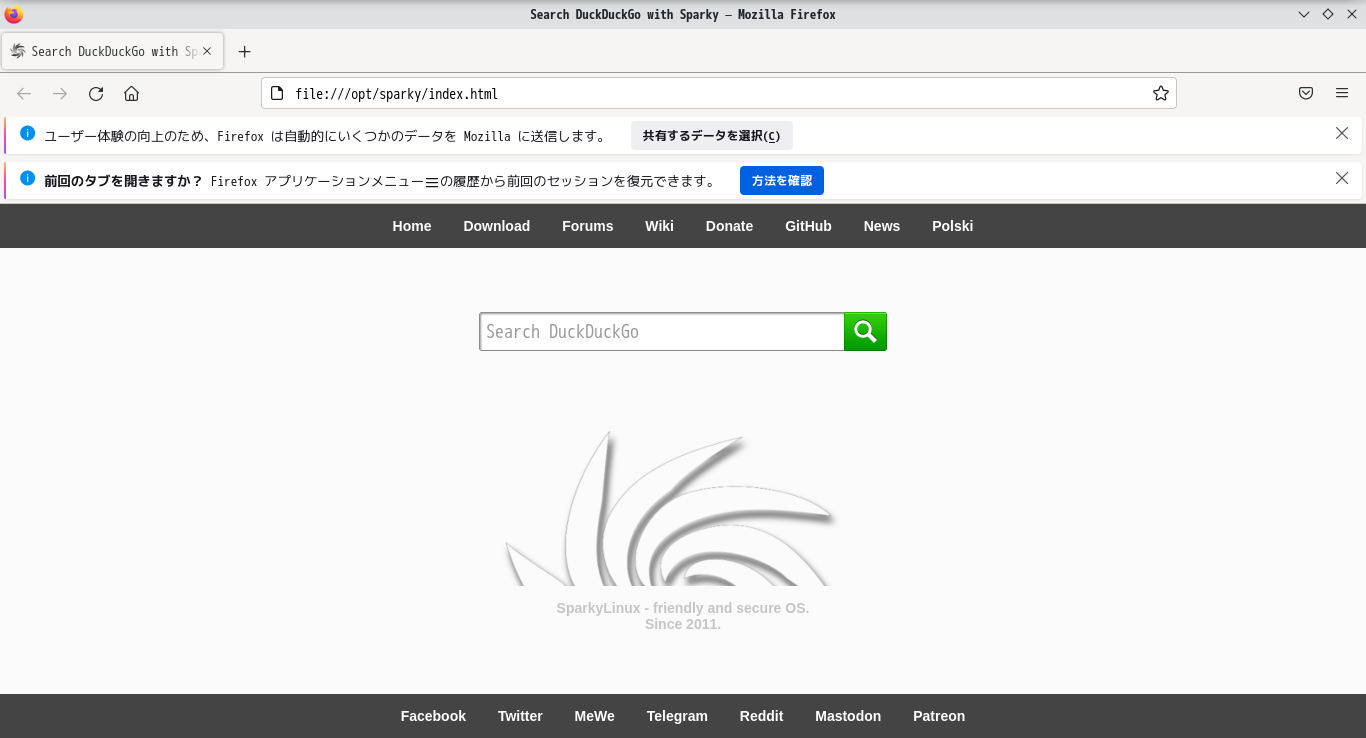1366x738 pixels.
Task: Dismiss the Mozilla data sharing notification
Action: [x=1342, y=133]
